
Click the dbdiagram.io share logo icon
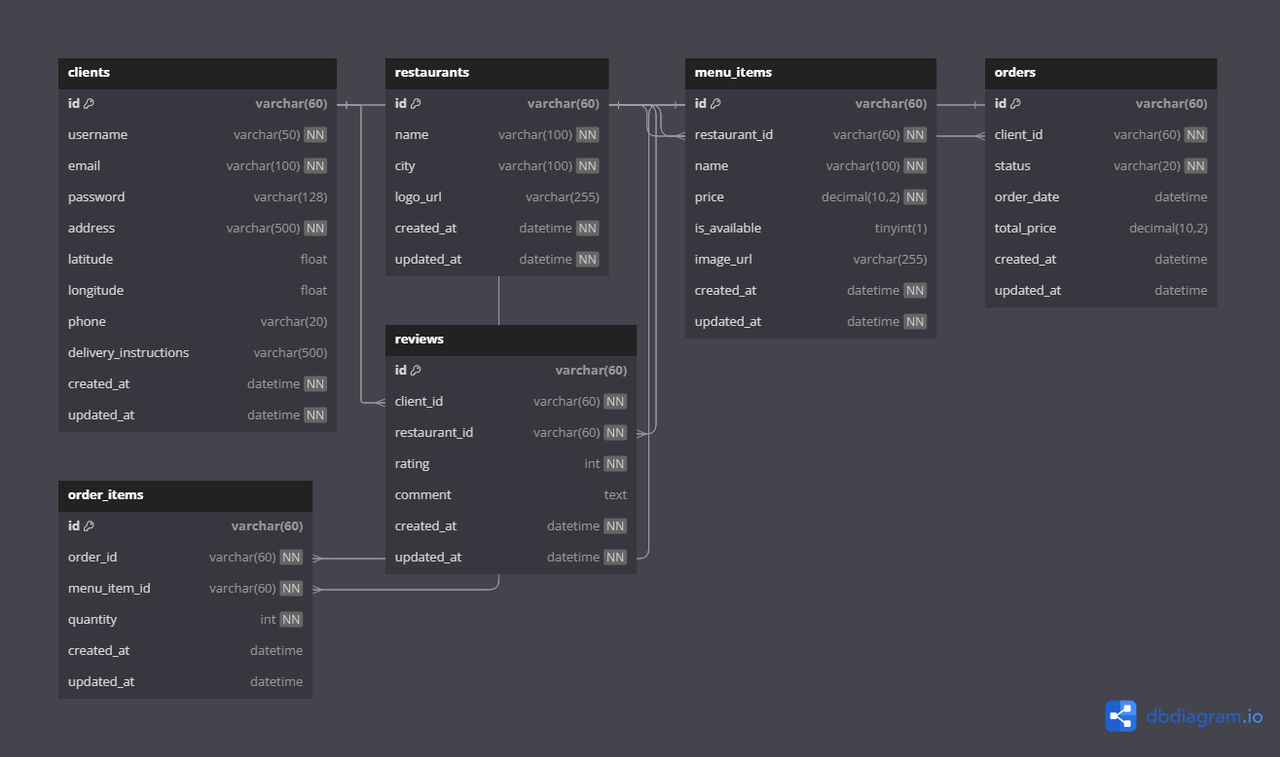click(x=1121, y=716)
